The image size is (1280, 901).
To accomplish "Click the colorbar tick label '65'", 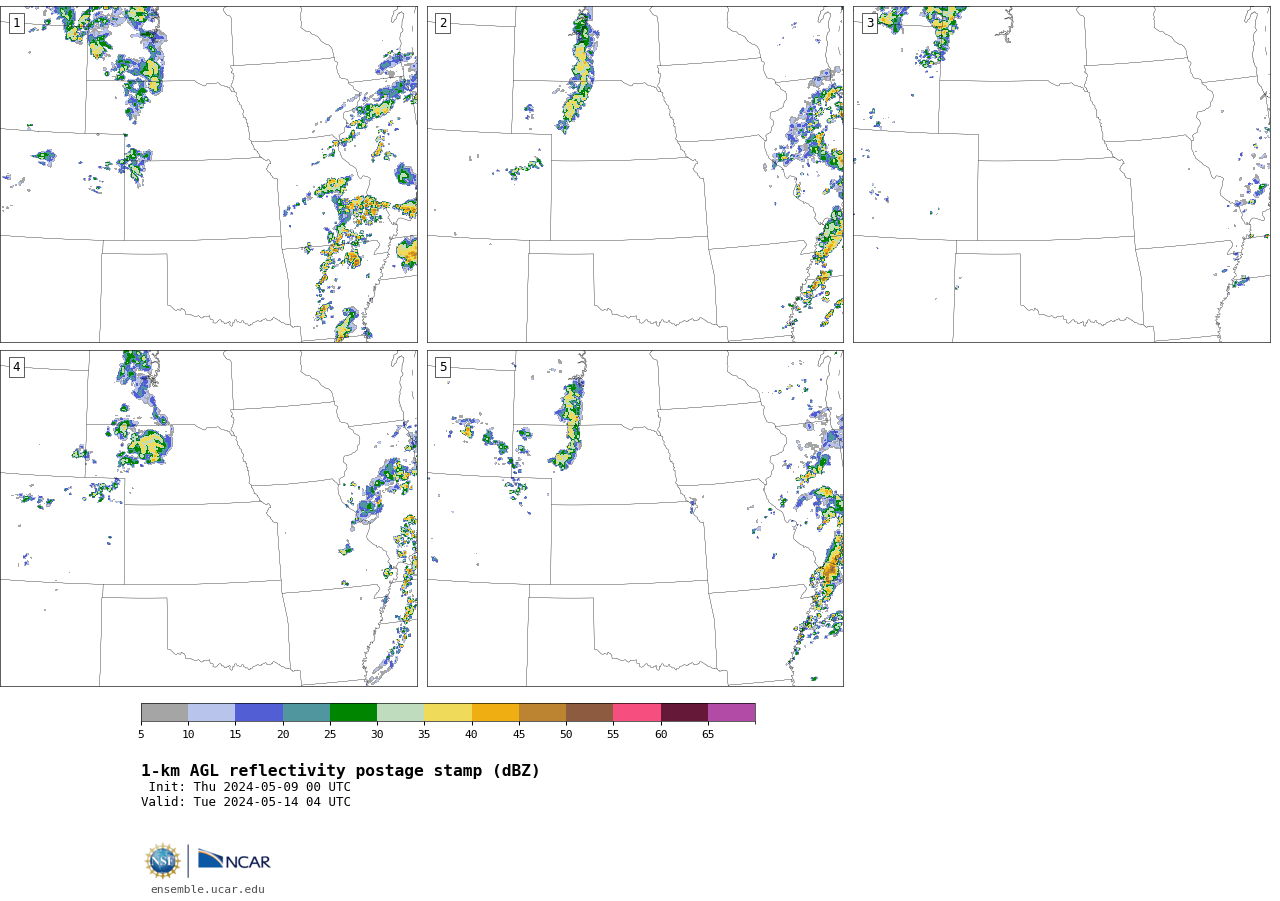I will tap(708, 734).
